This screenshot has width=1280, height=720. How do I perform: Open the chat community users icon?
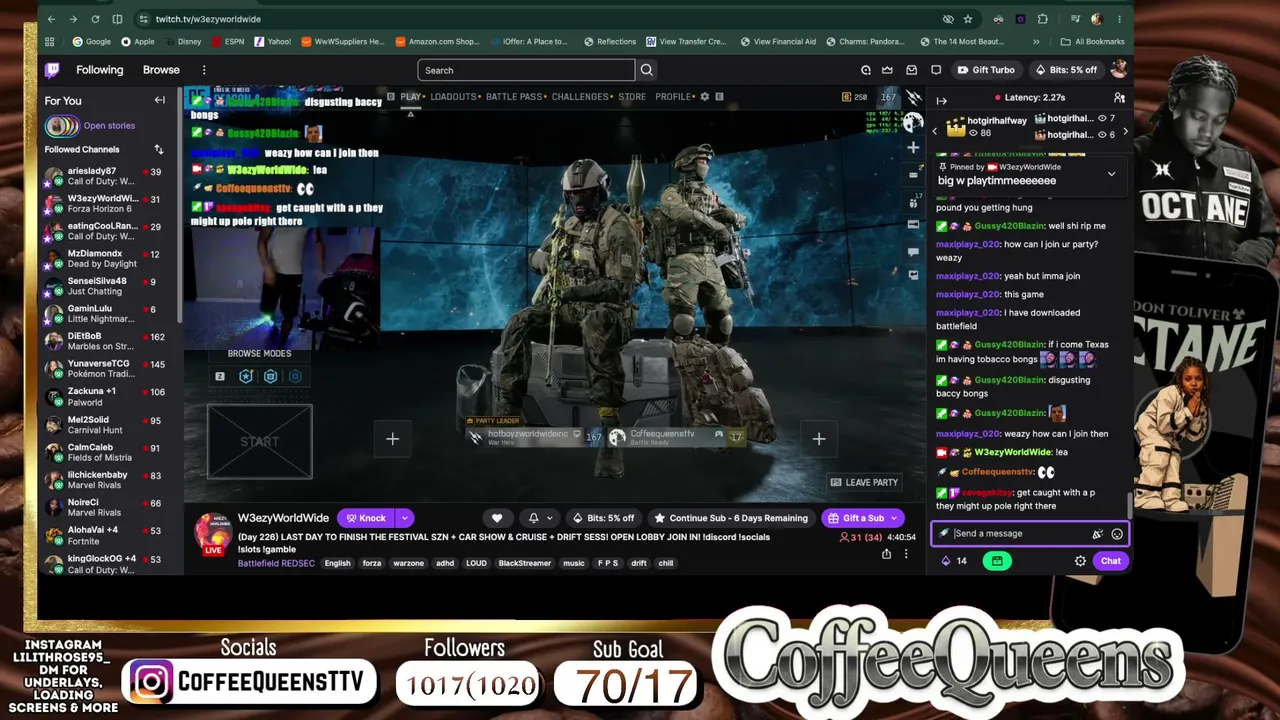click(1119, 98)
